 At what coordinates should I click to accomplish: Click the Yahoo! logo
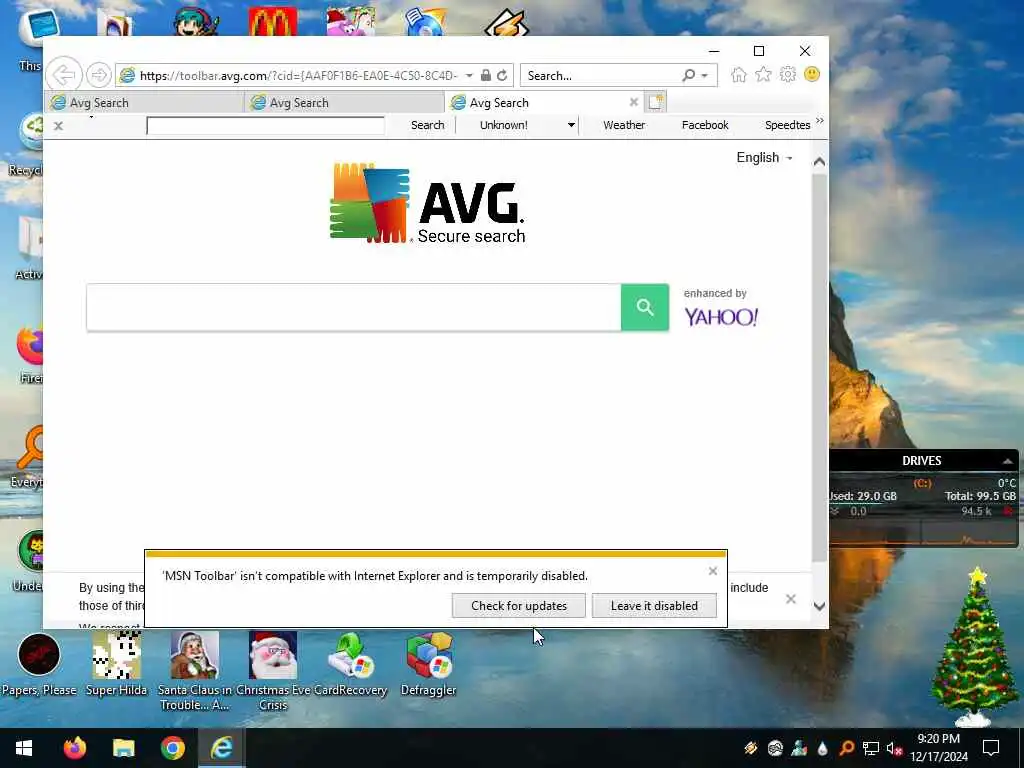721,317
